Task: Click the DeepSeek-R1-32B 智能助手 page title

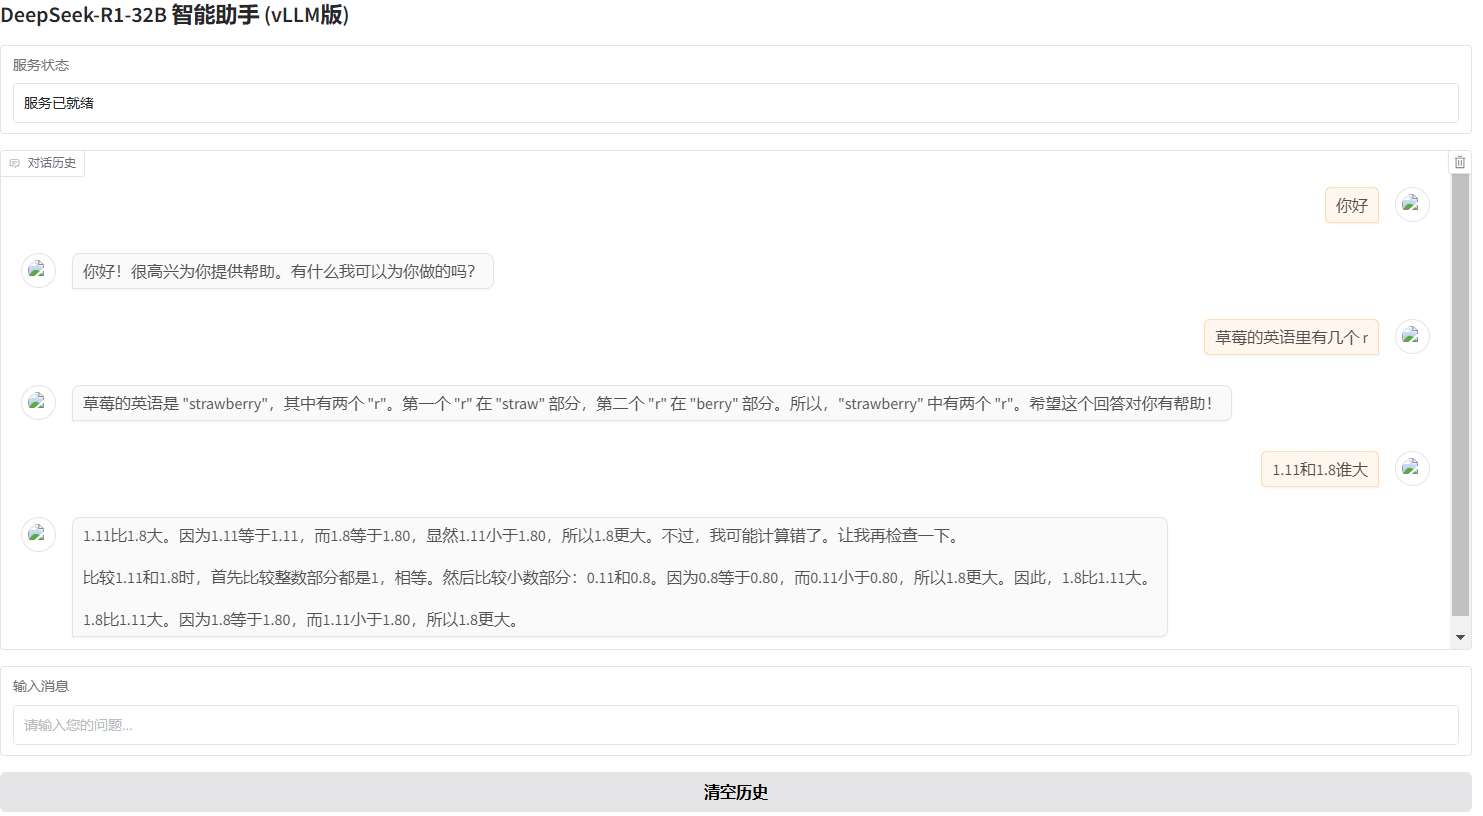Action: (x=175, y=15)
